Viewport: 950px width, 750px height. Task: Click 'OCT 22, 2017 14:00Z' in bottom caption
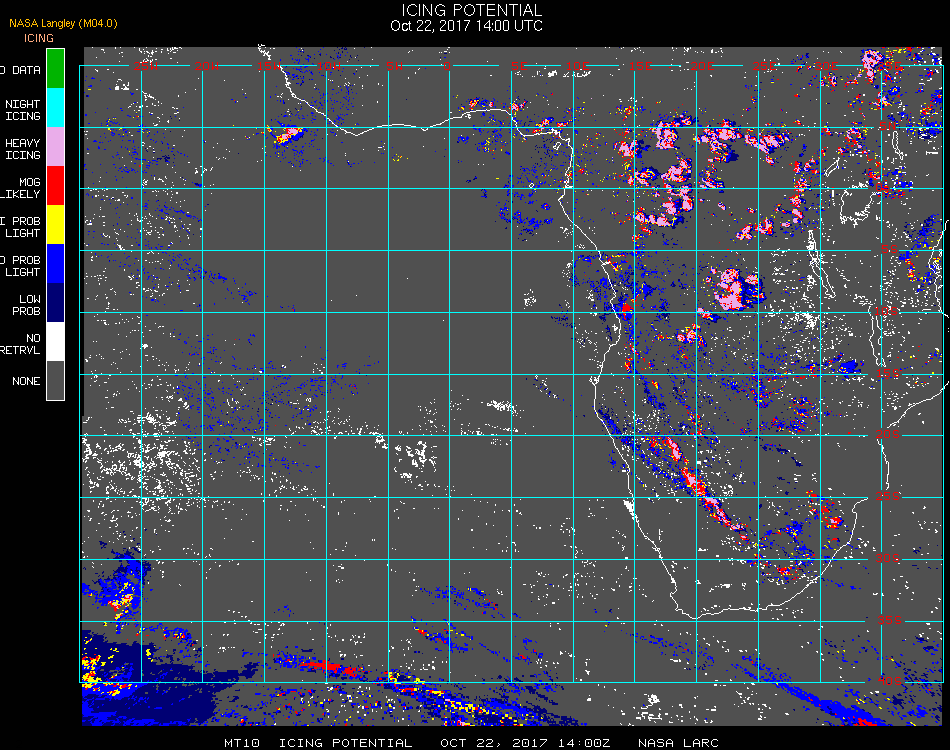(525, 743)
